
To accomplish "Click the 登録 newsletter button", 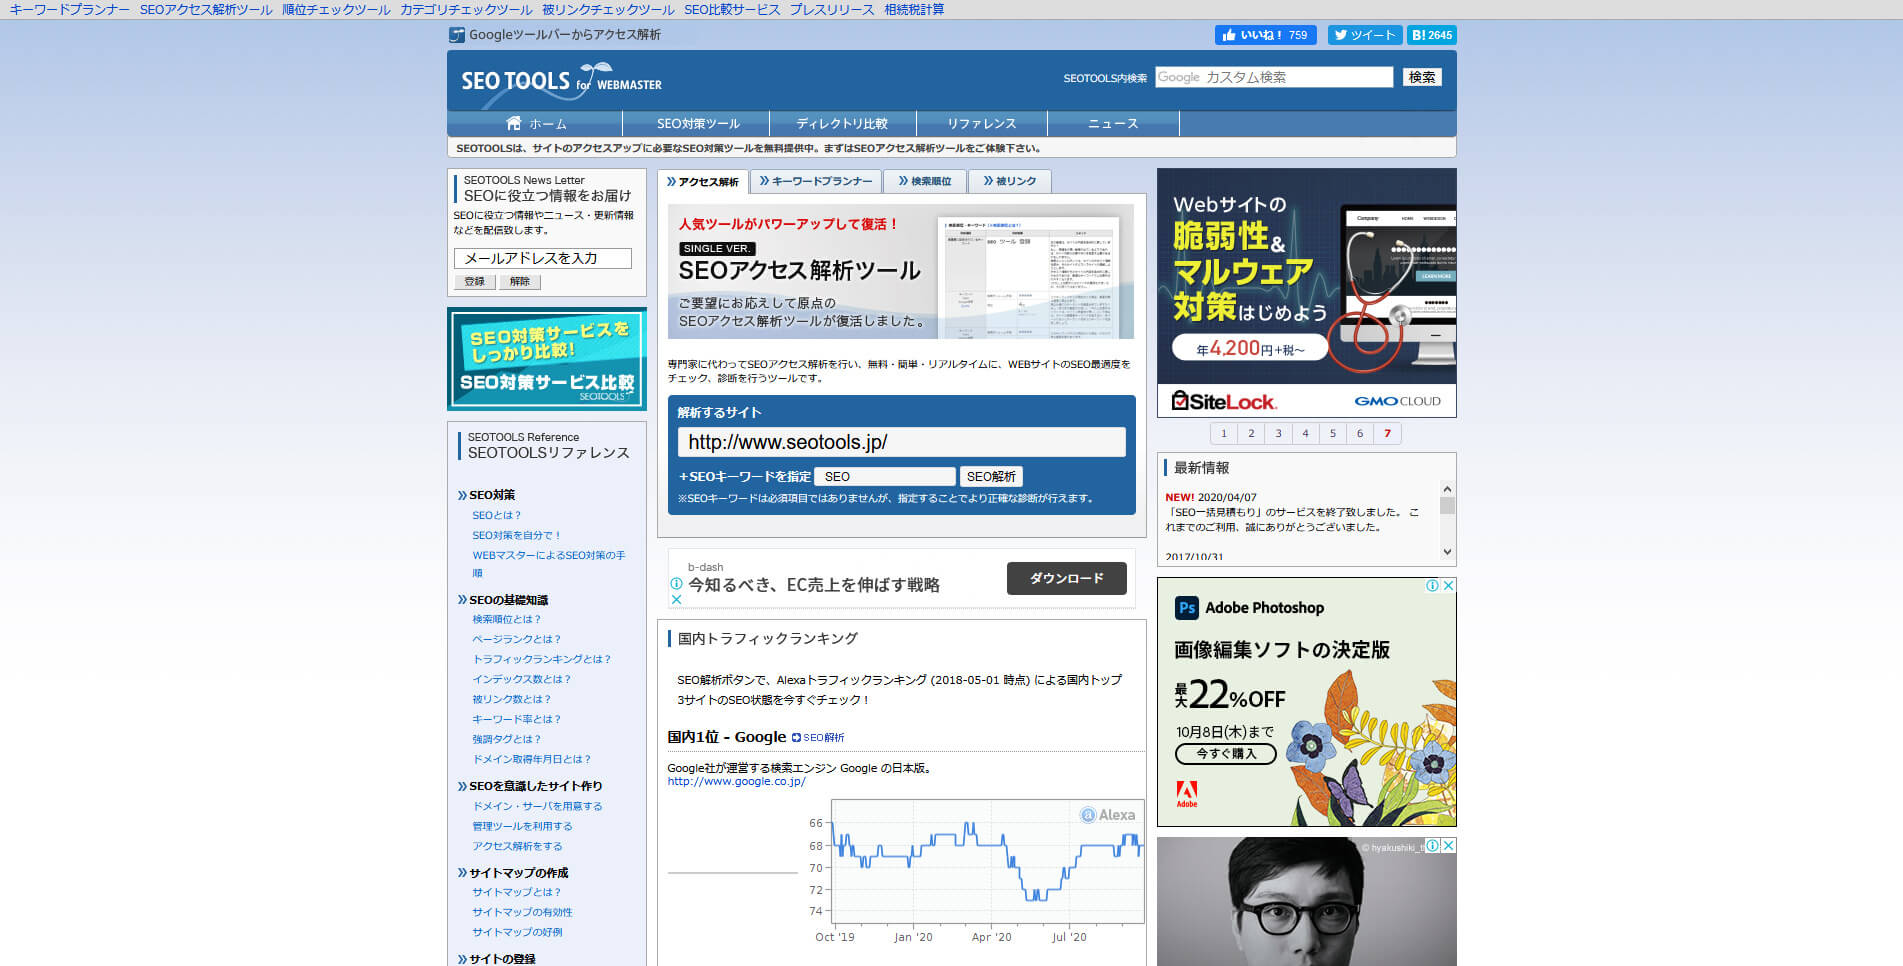I will (x=475, y=282).
